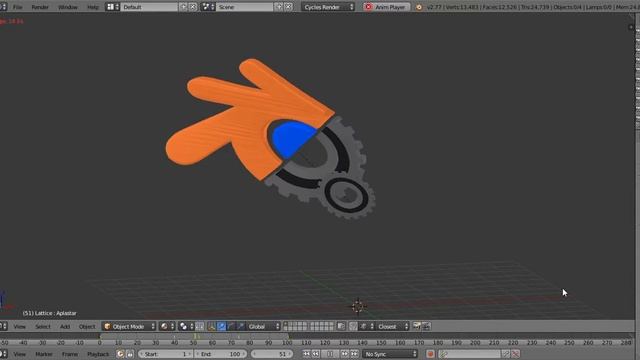The image size is (640, 360).
Task: Open the Object Mode dropdown
Action: [x=129, y=326]
